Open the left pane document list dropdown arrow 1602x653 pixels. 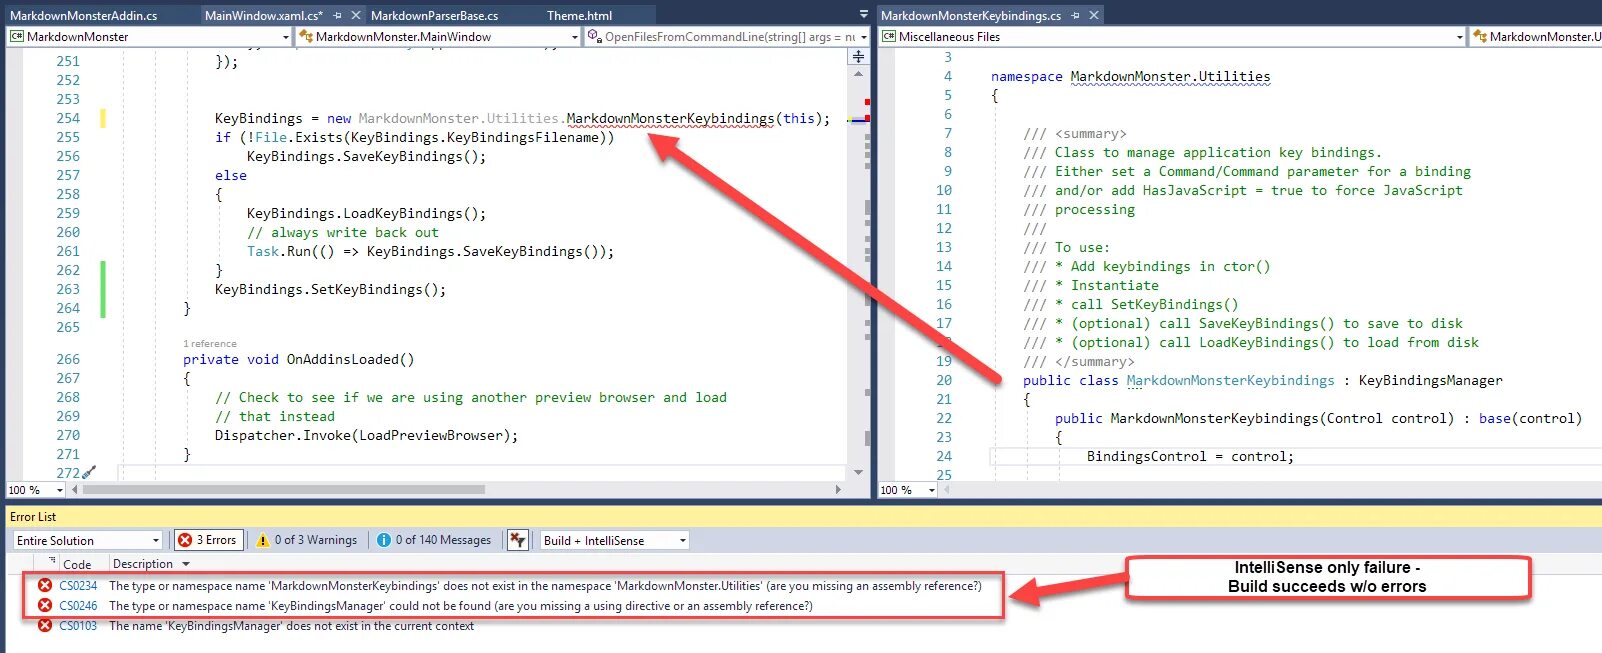click(x=864, y=15)
